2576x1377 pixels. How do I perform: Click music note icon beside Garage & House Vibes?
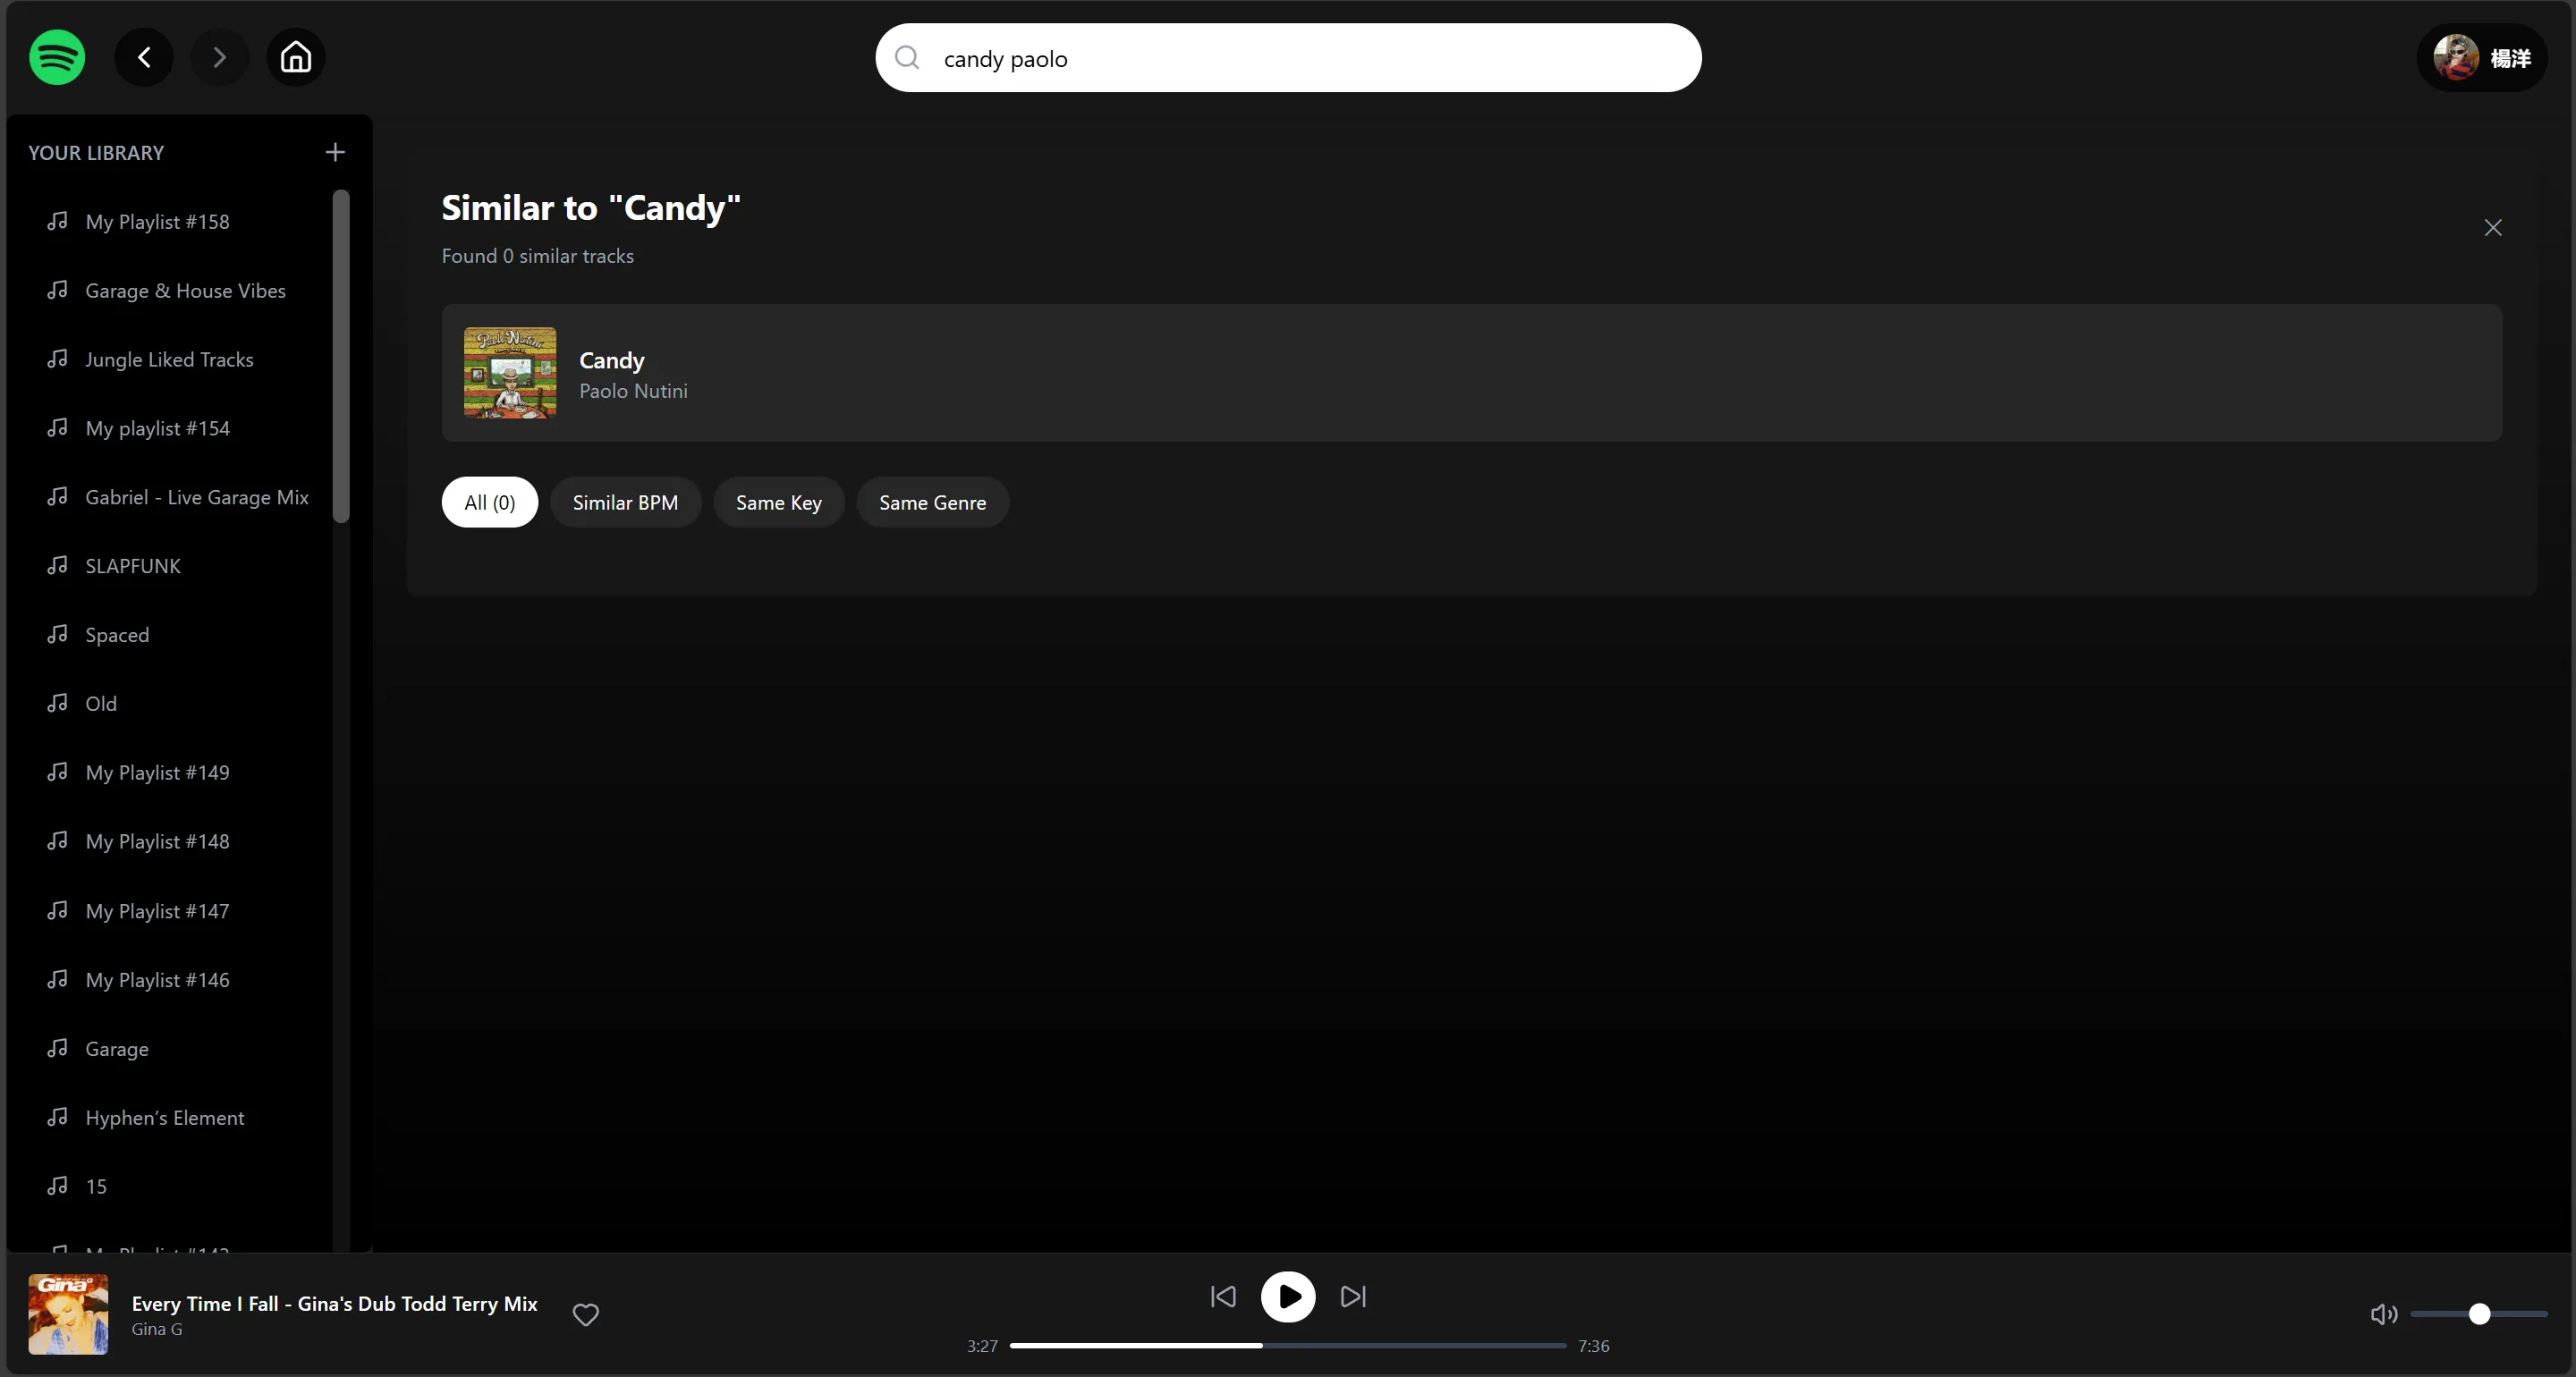click(58, 289)
